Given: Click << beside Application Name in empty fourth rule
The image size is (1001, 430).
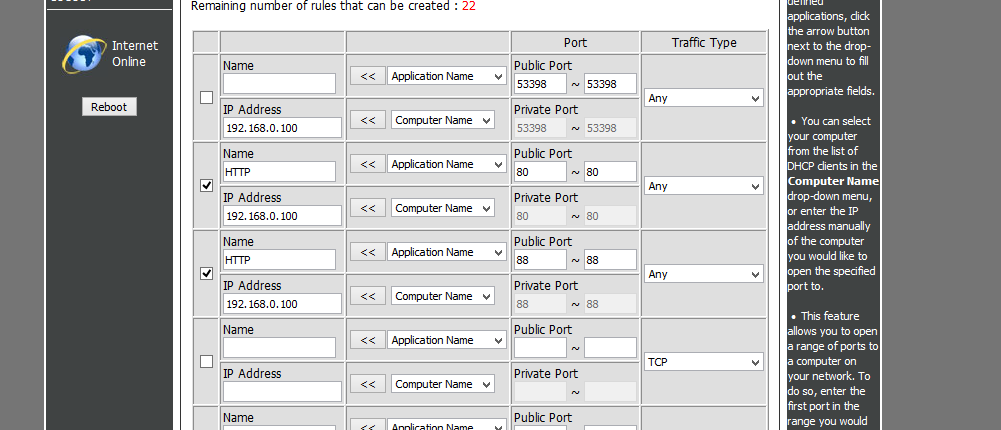Looking at the screenshot, I should 368,340.
